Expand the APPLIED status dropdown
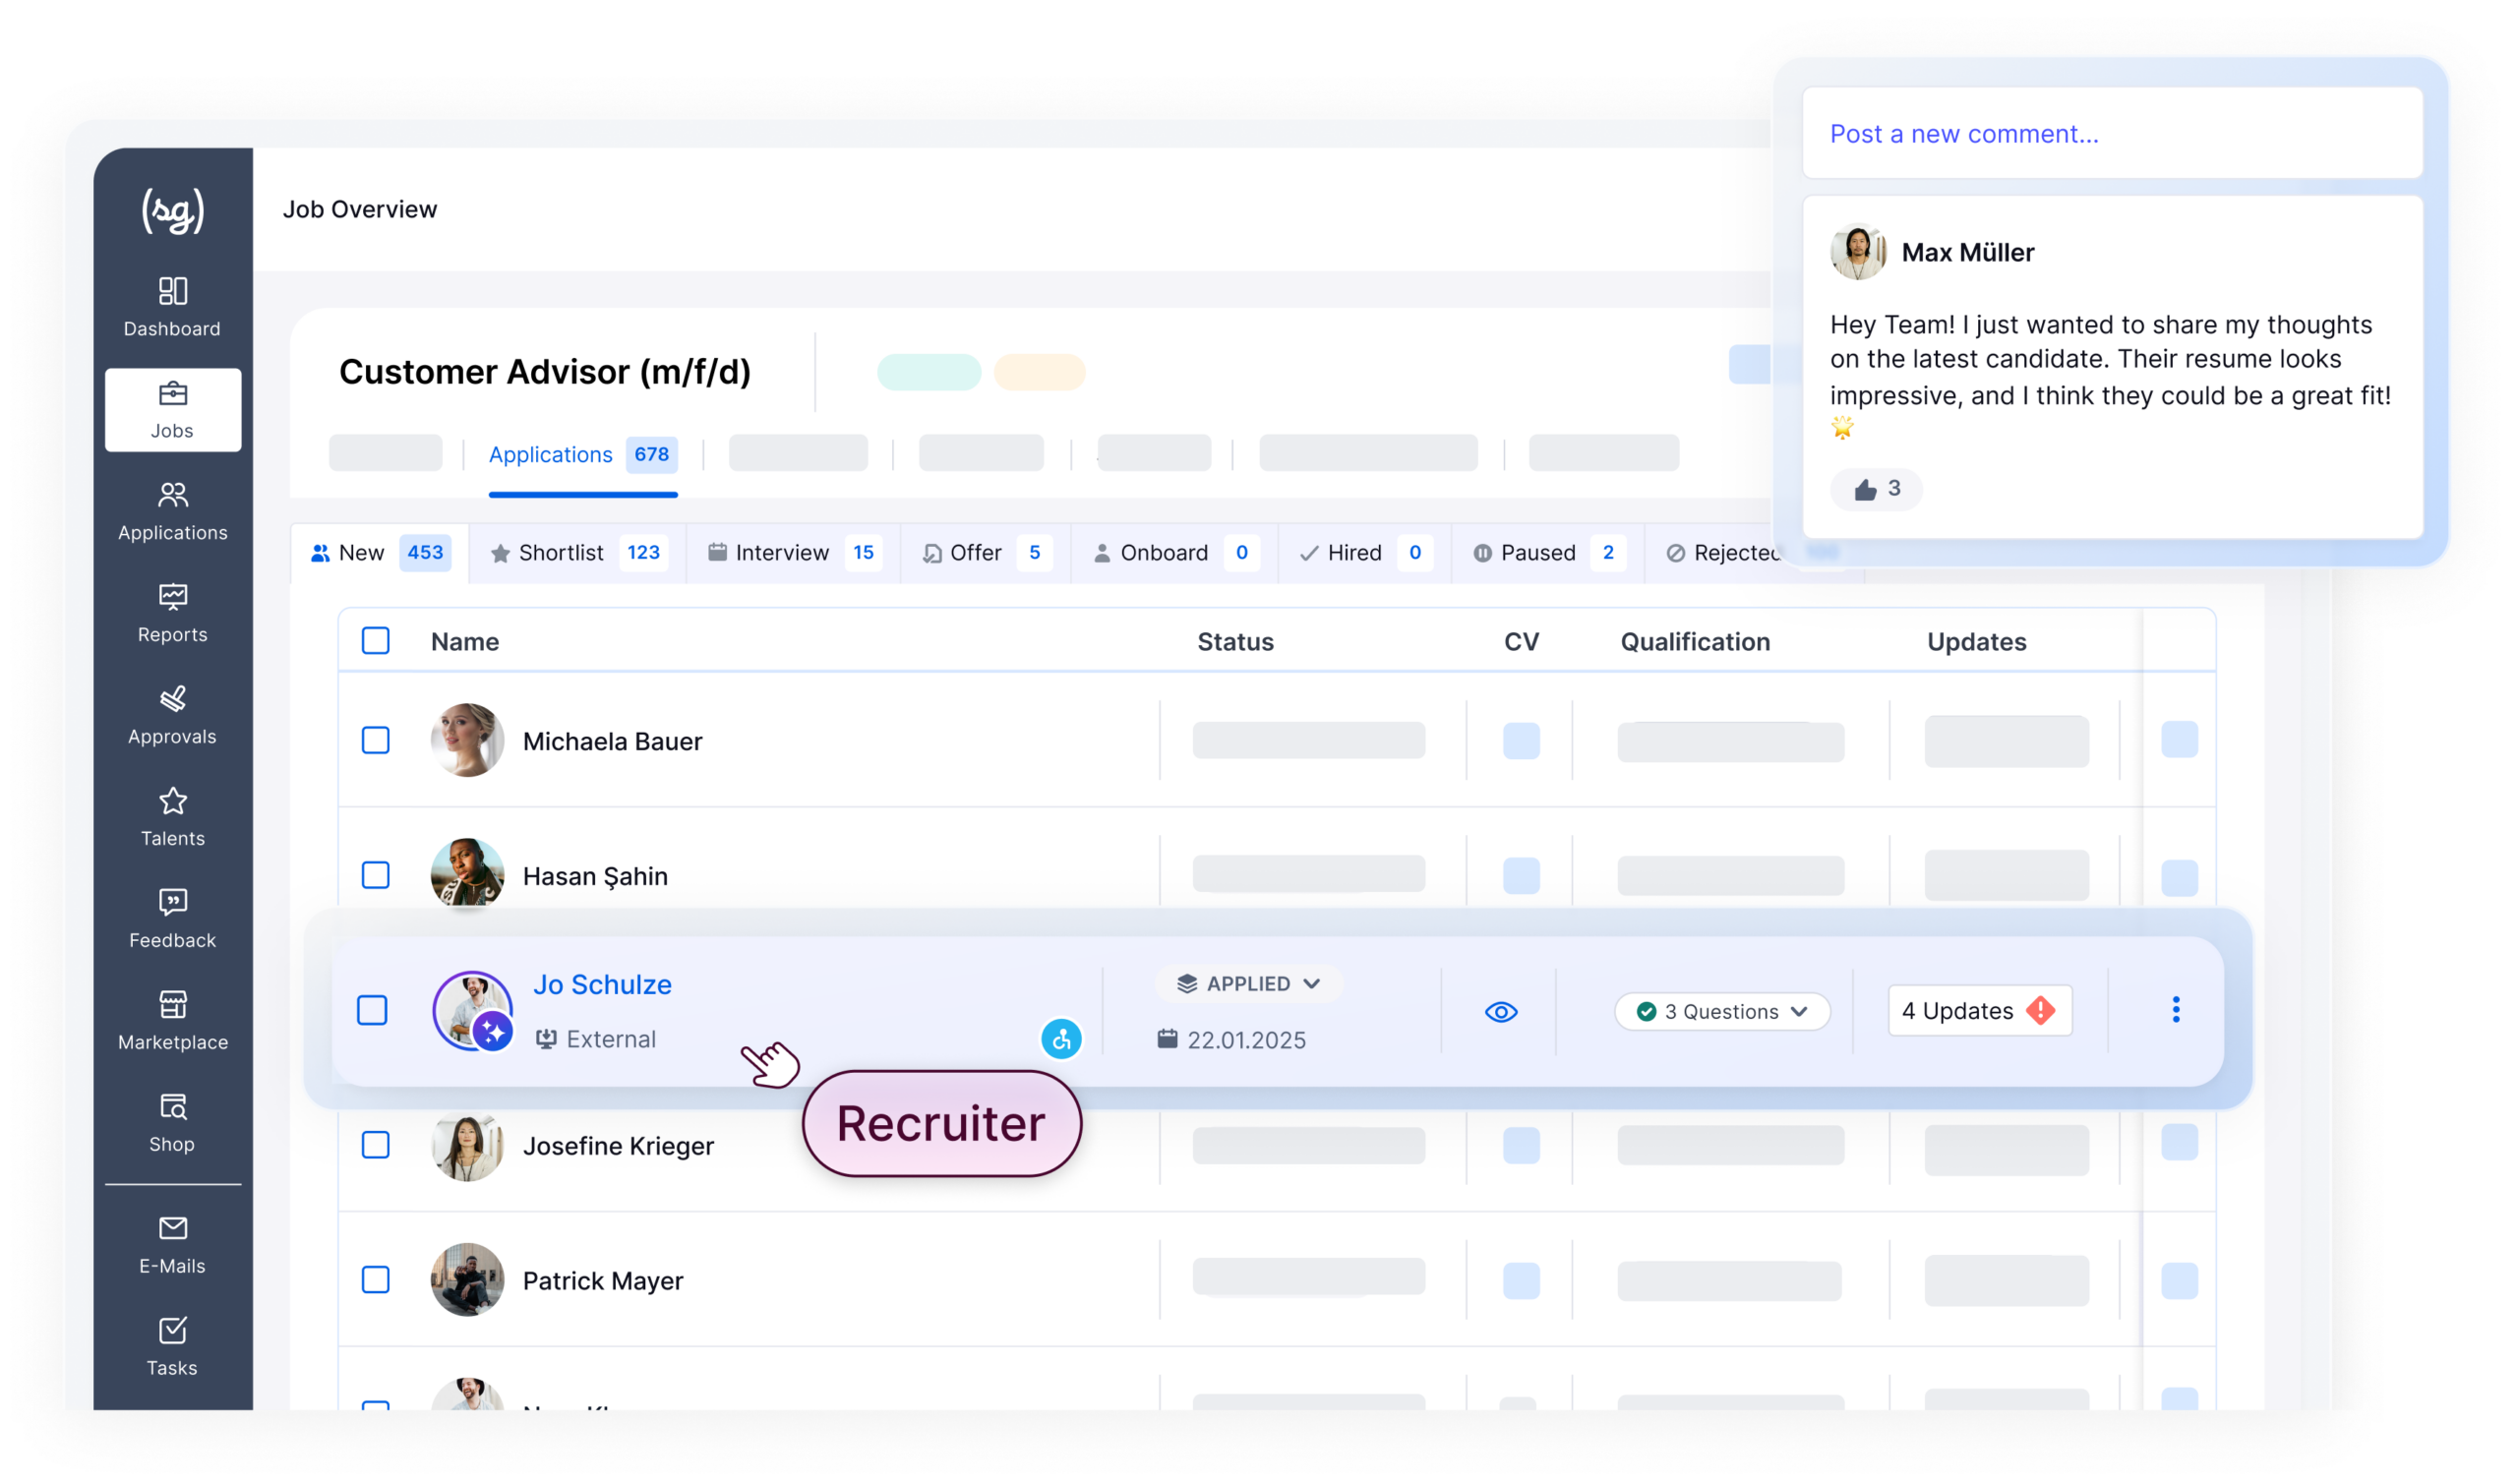 1247,983
